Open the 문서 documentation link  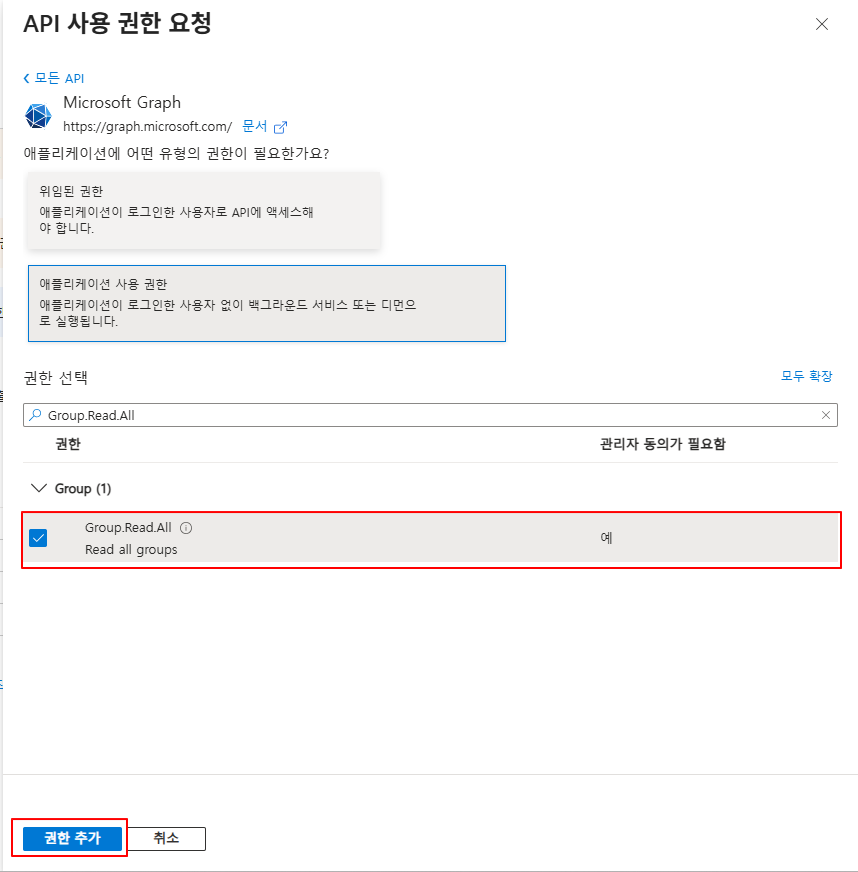tap(255, 127)
